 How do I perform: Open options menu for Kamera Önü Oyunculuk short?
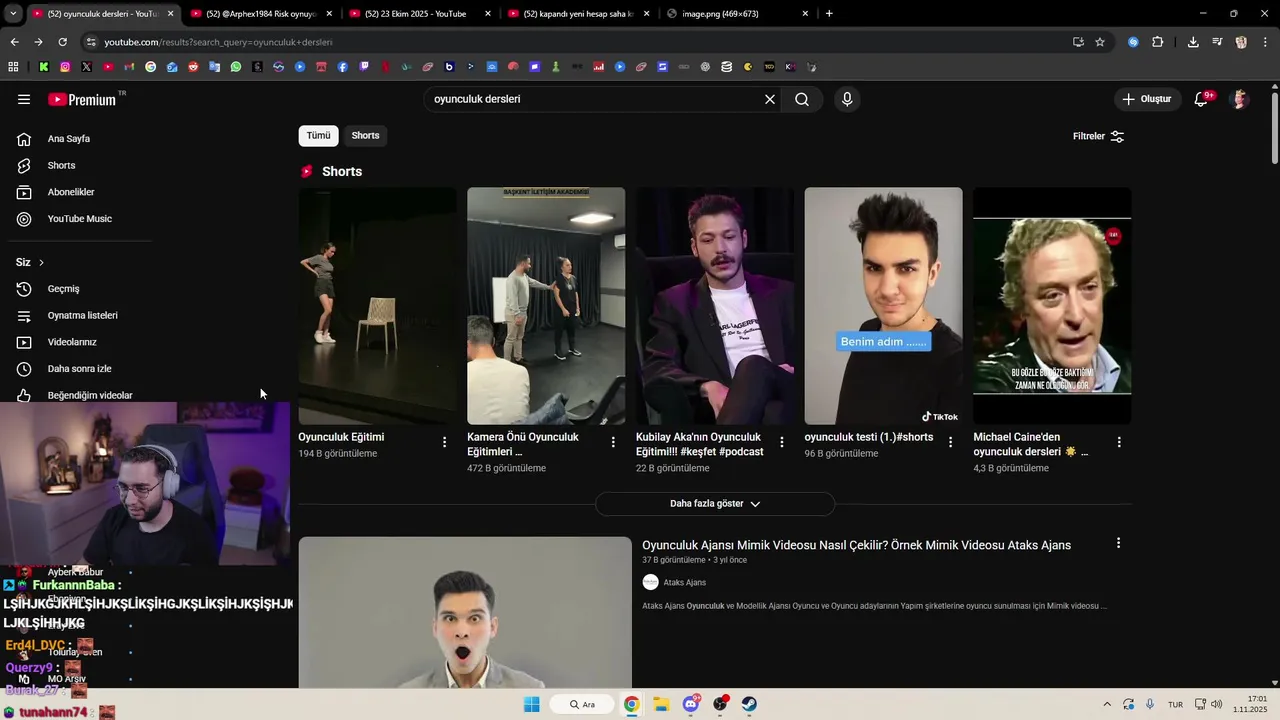click(x=614, y=442)
